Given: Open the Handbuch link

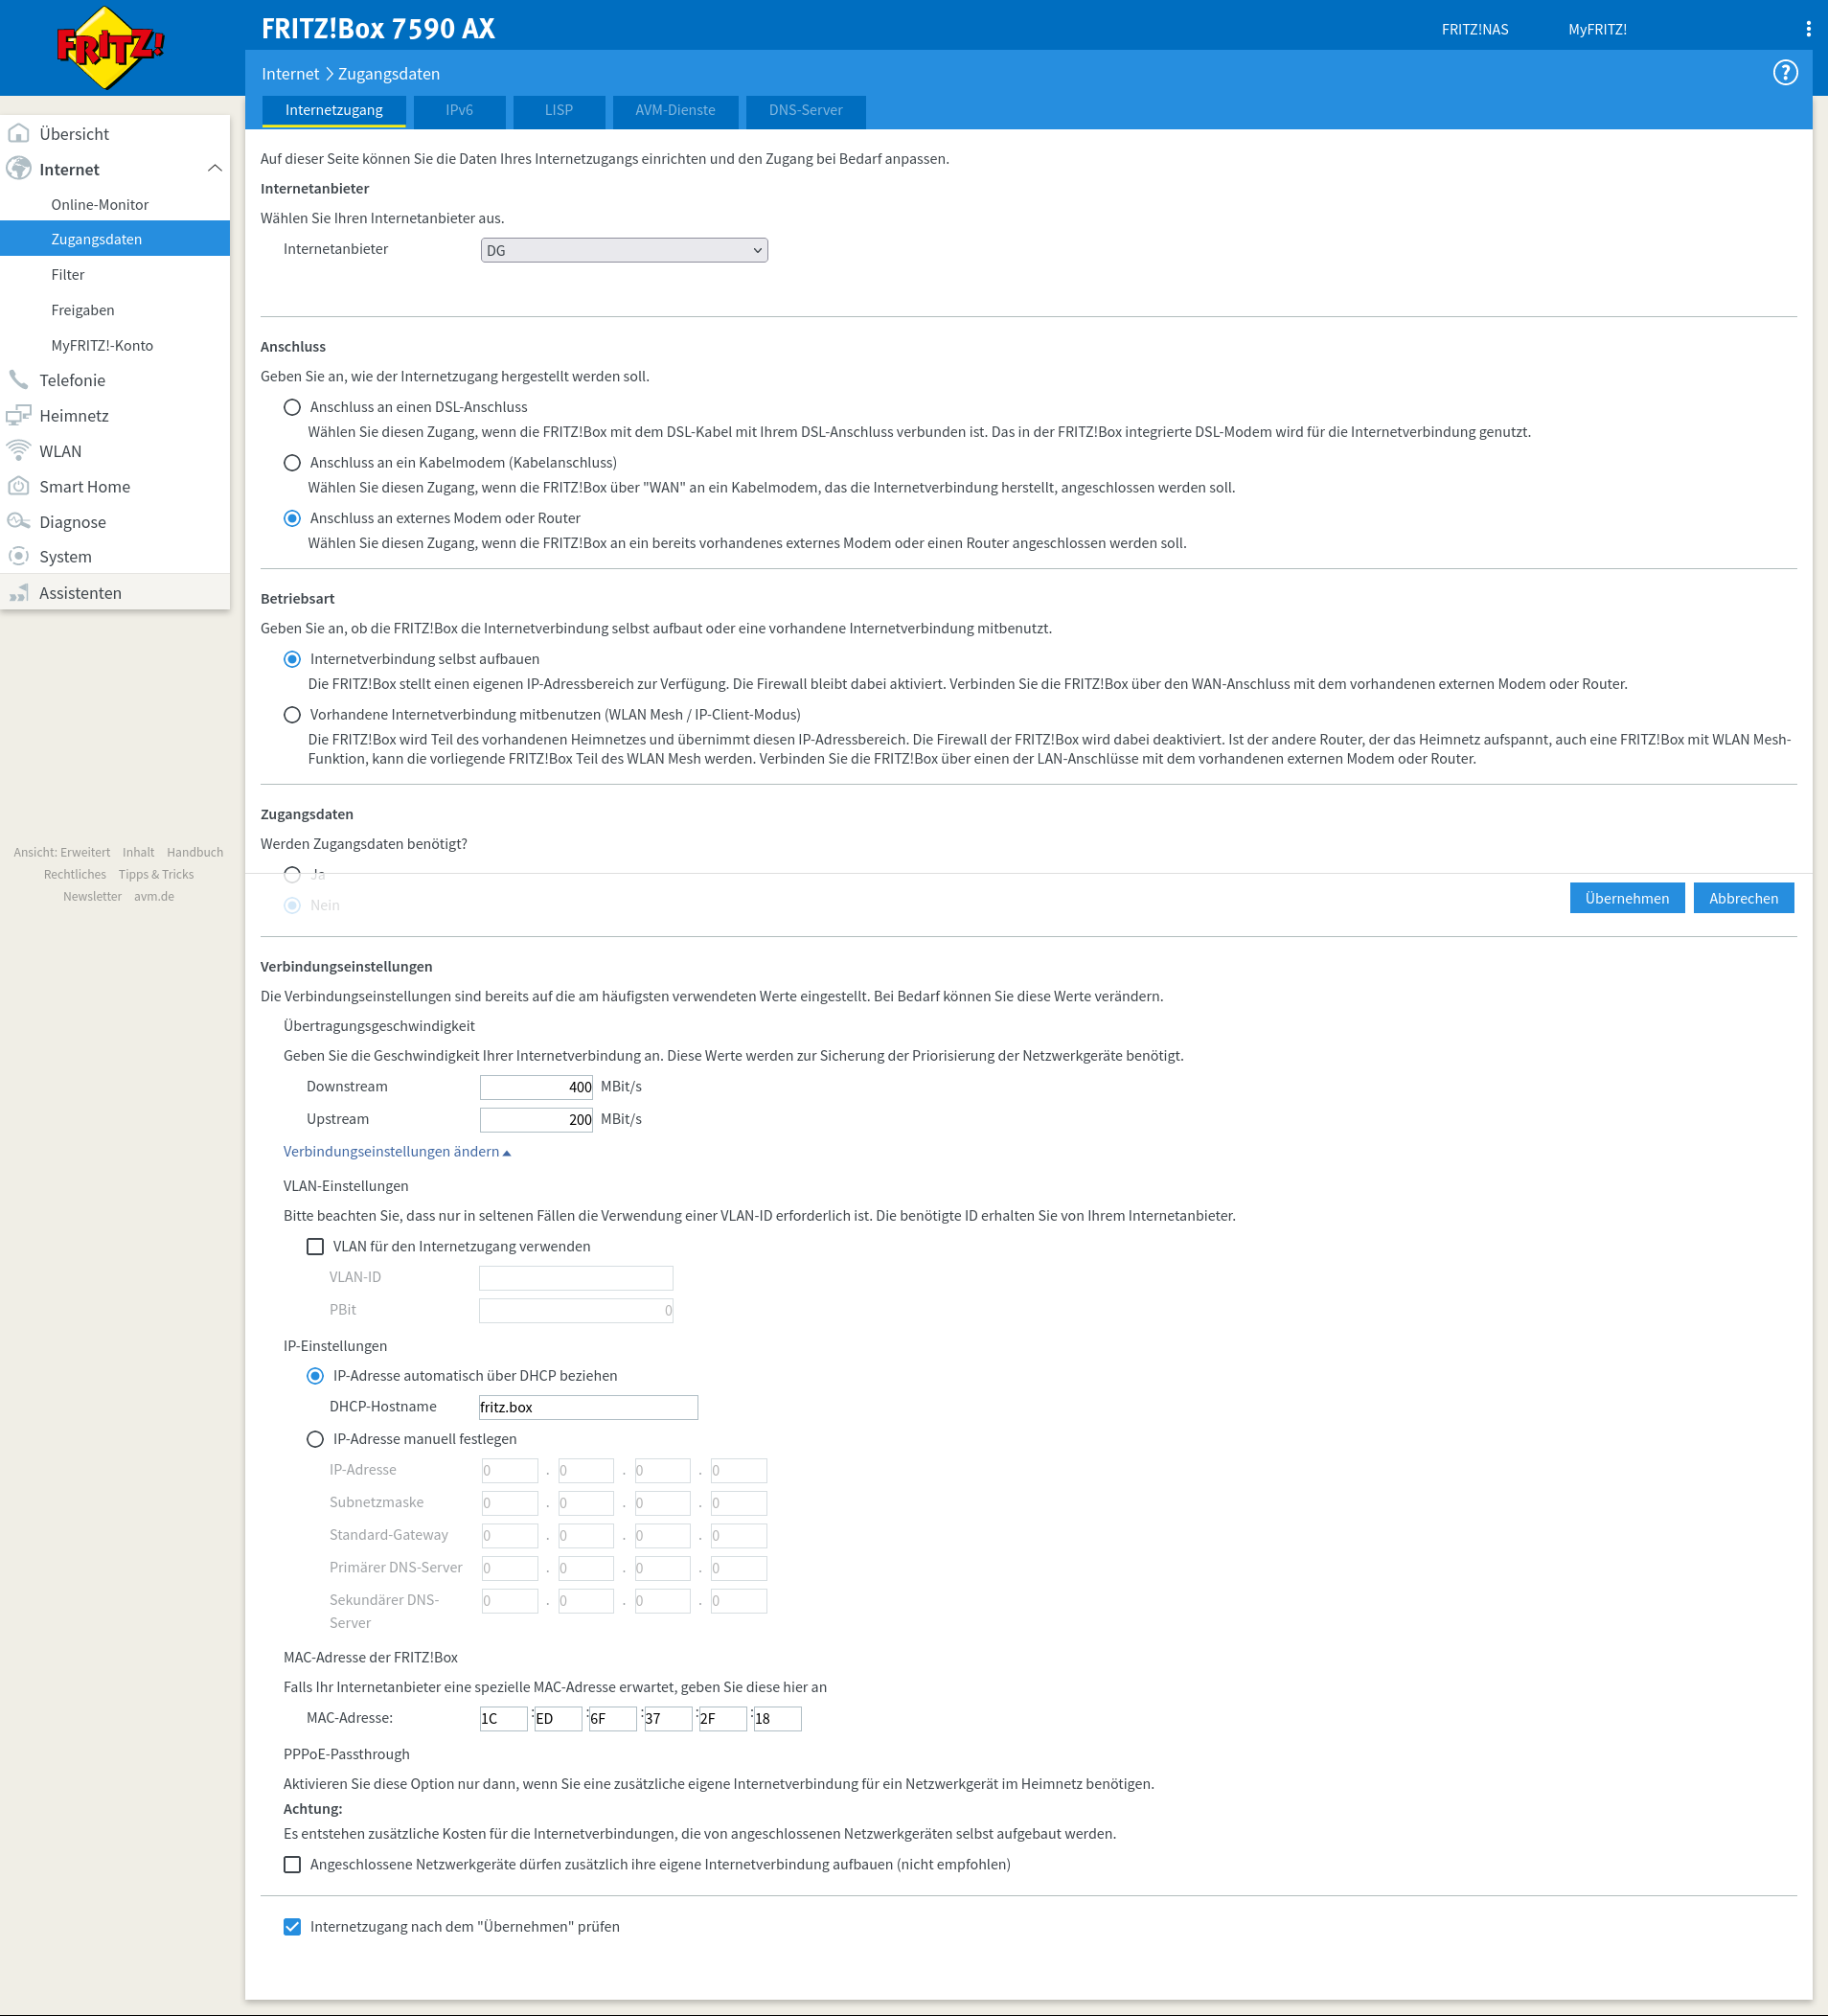Looking at the screenshot, I should [195, 852].
